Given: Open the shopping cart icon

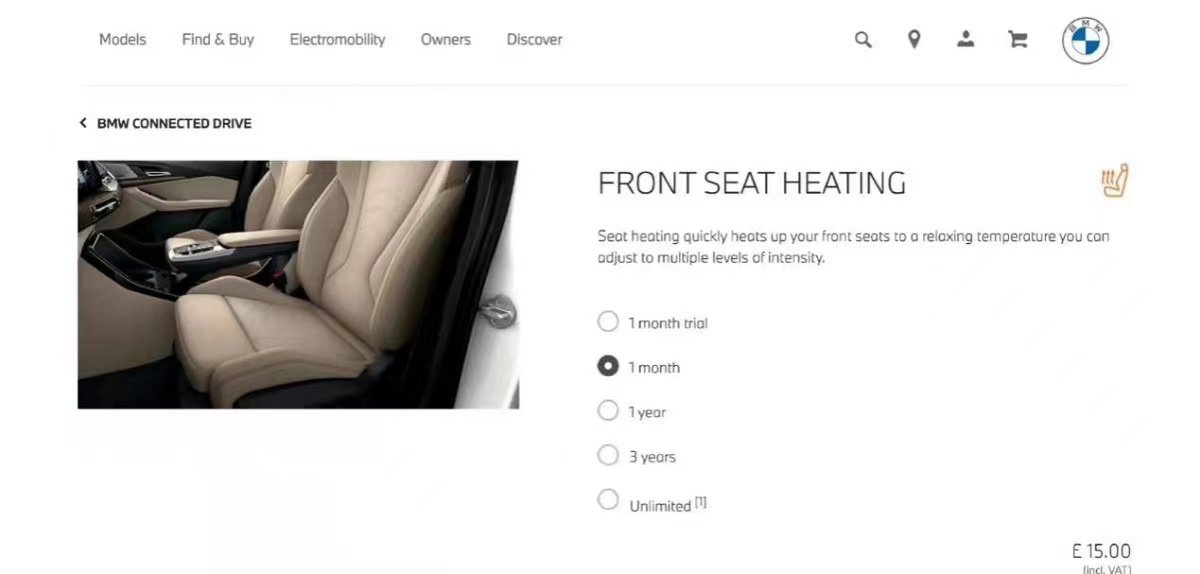Looking at the screenshot, I should coord(1018,40).
